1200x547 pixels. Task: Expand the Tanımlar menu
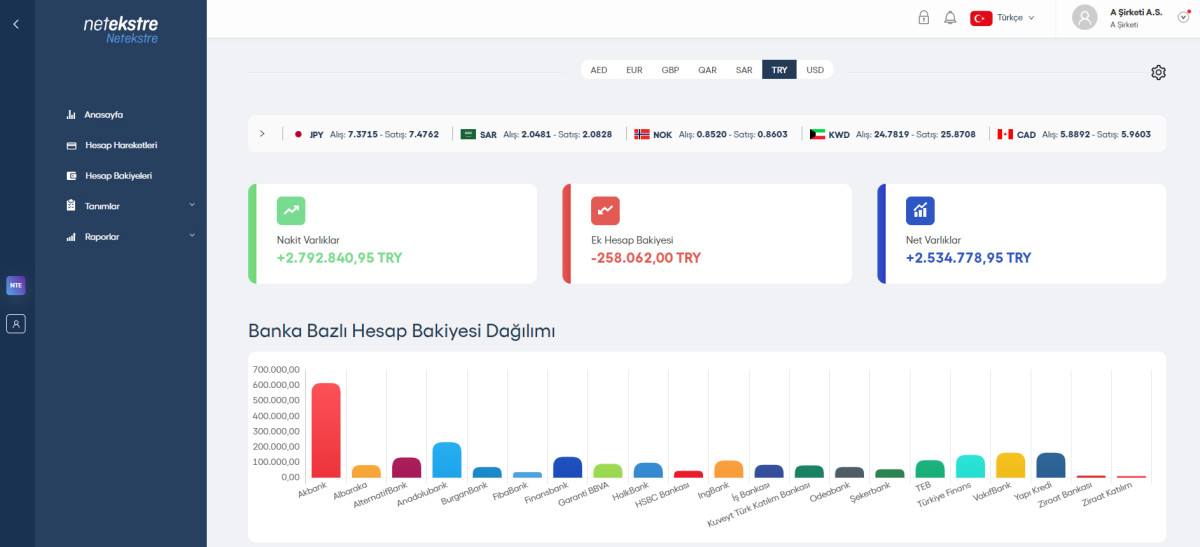[x=130, y=206]
